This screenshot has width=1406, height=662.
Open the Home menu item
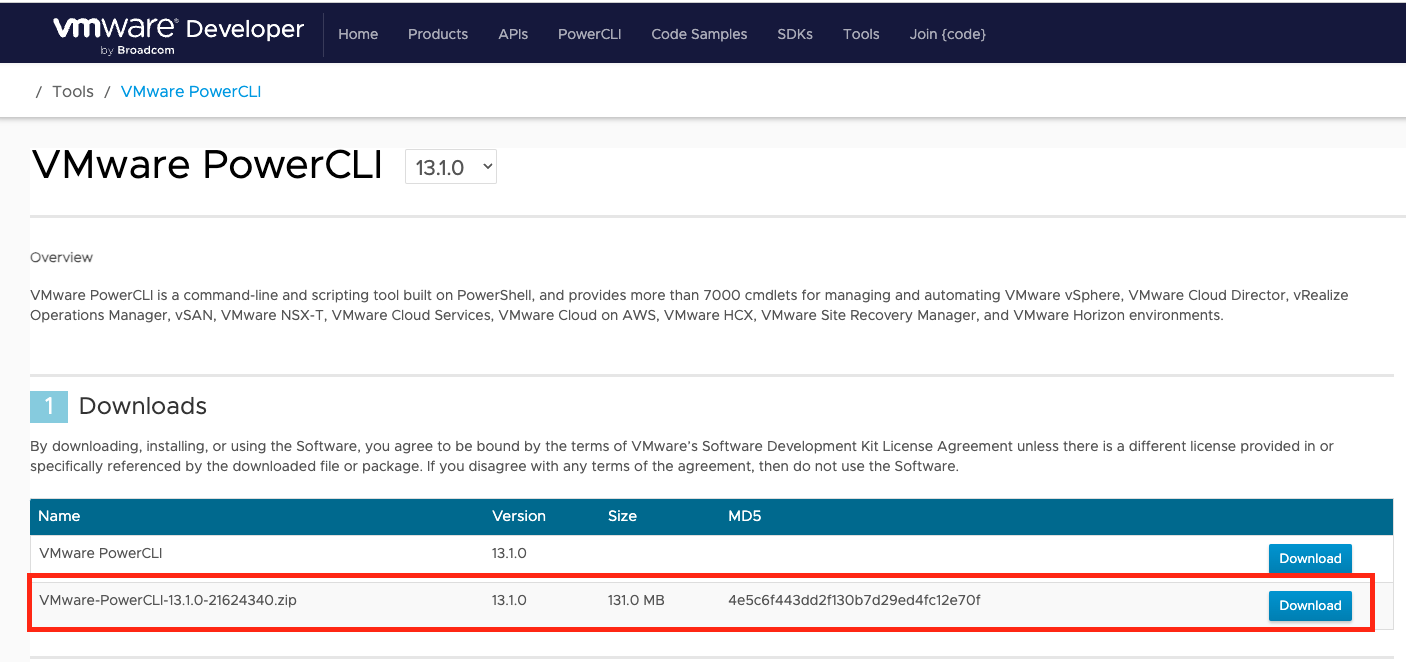tap(358, 34)
